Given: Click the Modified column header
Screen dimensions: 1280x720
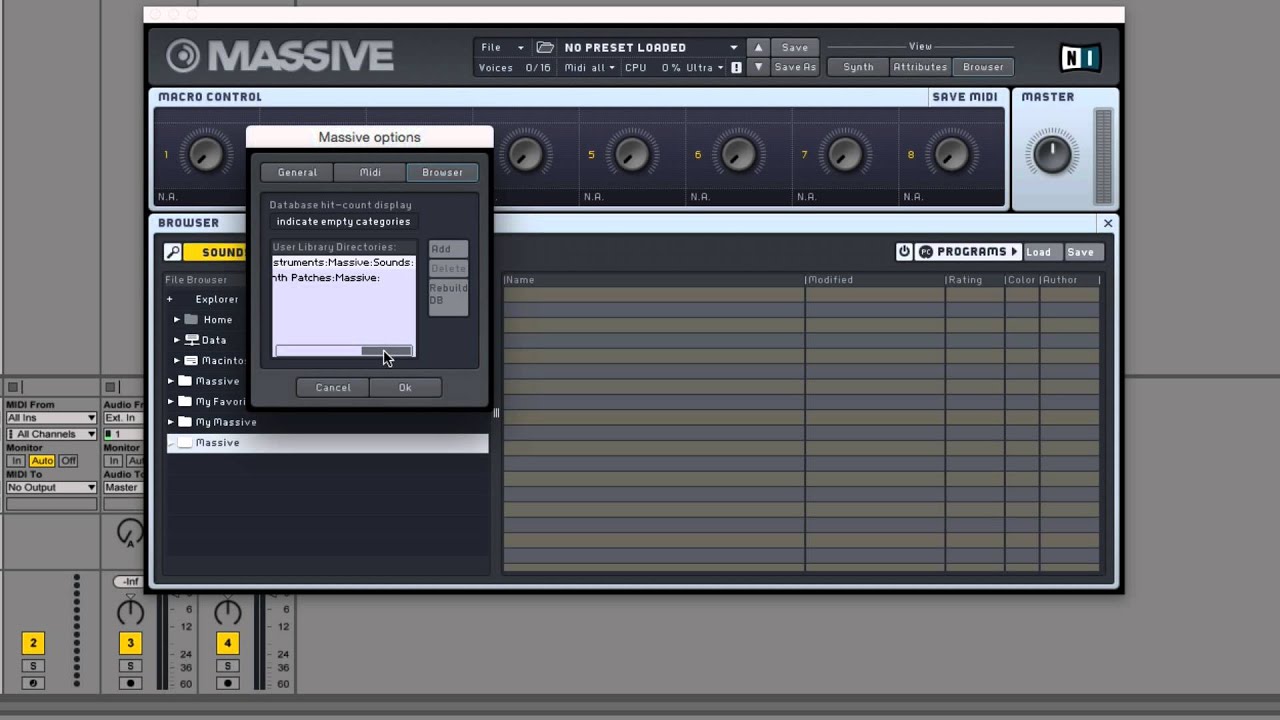Looking at the screenshot, I should click(875, 280).
